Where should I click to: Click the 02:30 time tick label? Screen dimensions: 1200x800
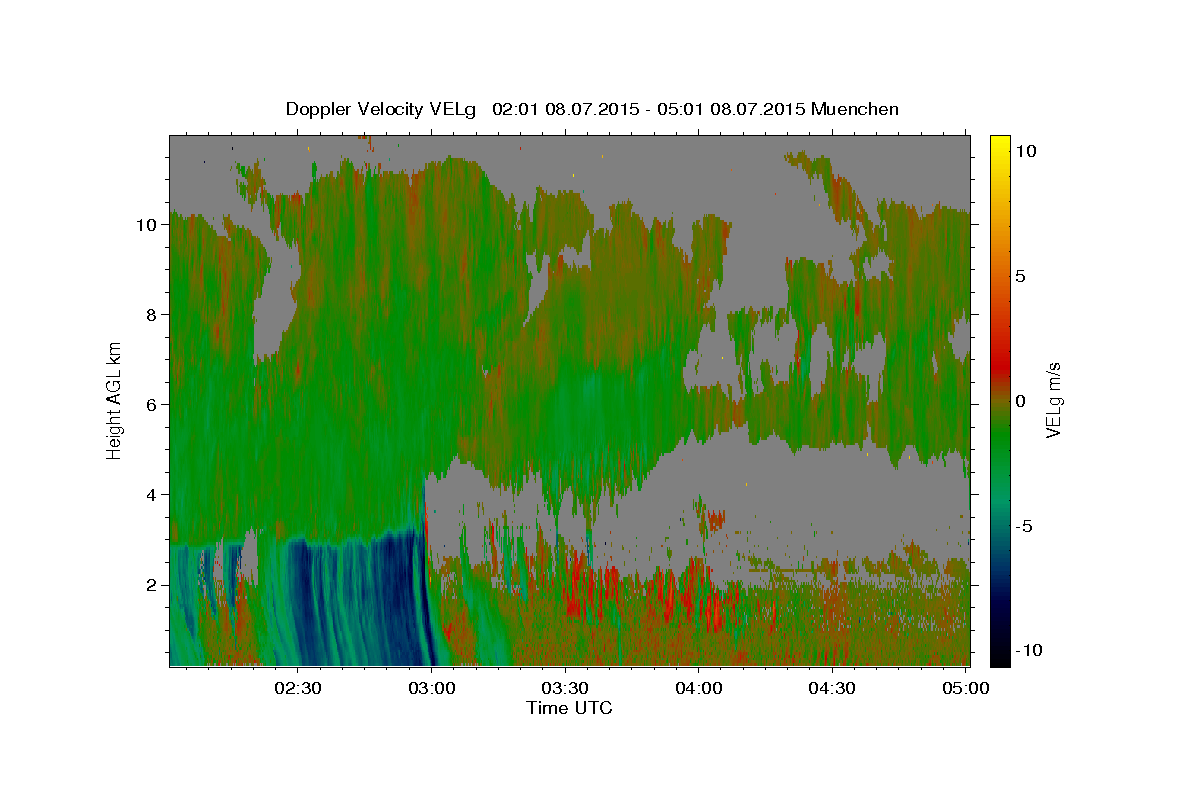click(297, 688)
